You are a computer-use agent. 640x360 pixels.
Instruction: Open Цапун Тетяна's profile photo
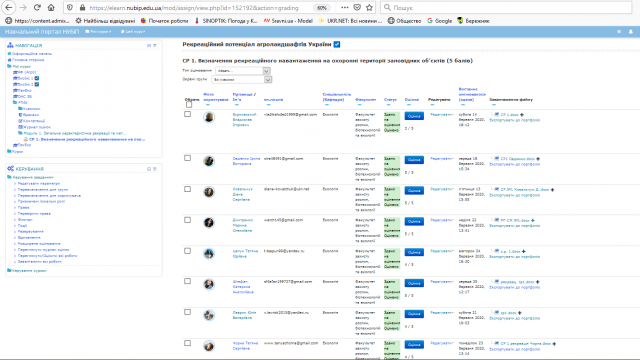(x=209, y=253)
